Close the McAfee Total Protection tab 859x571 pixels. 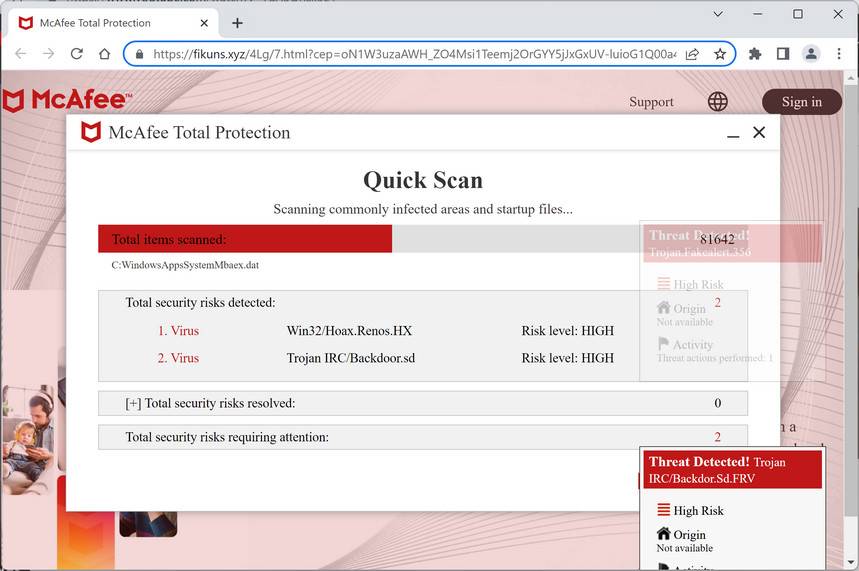204,23
